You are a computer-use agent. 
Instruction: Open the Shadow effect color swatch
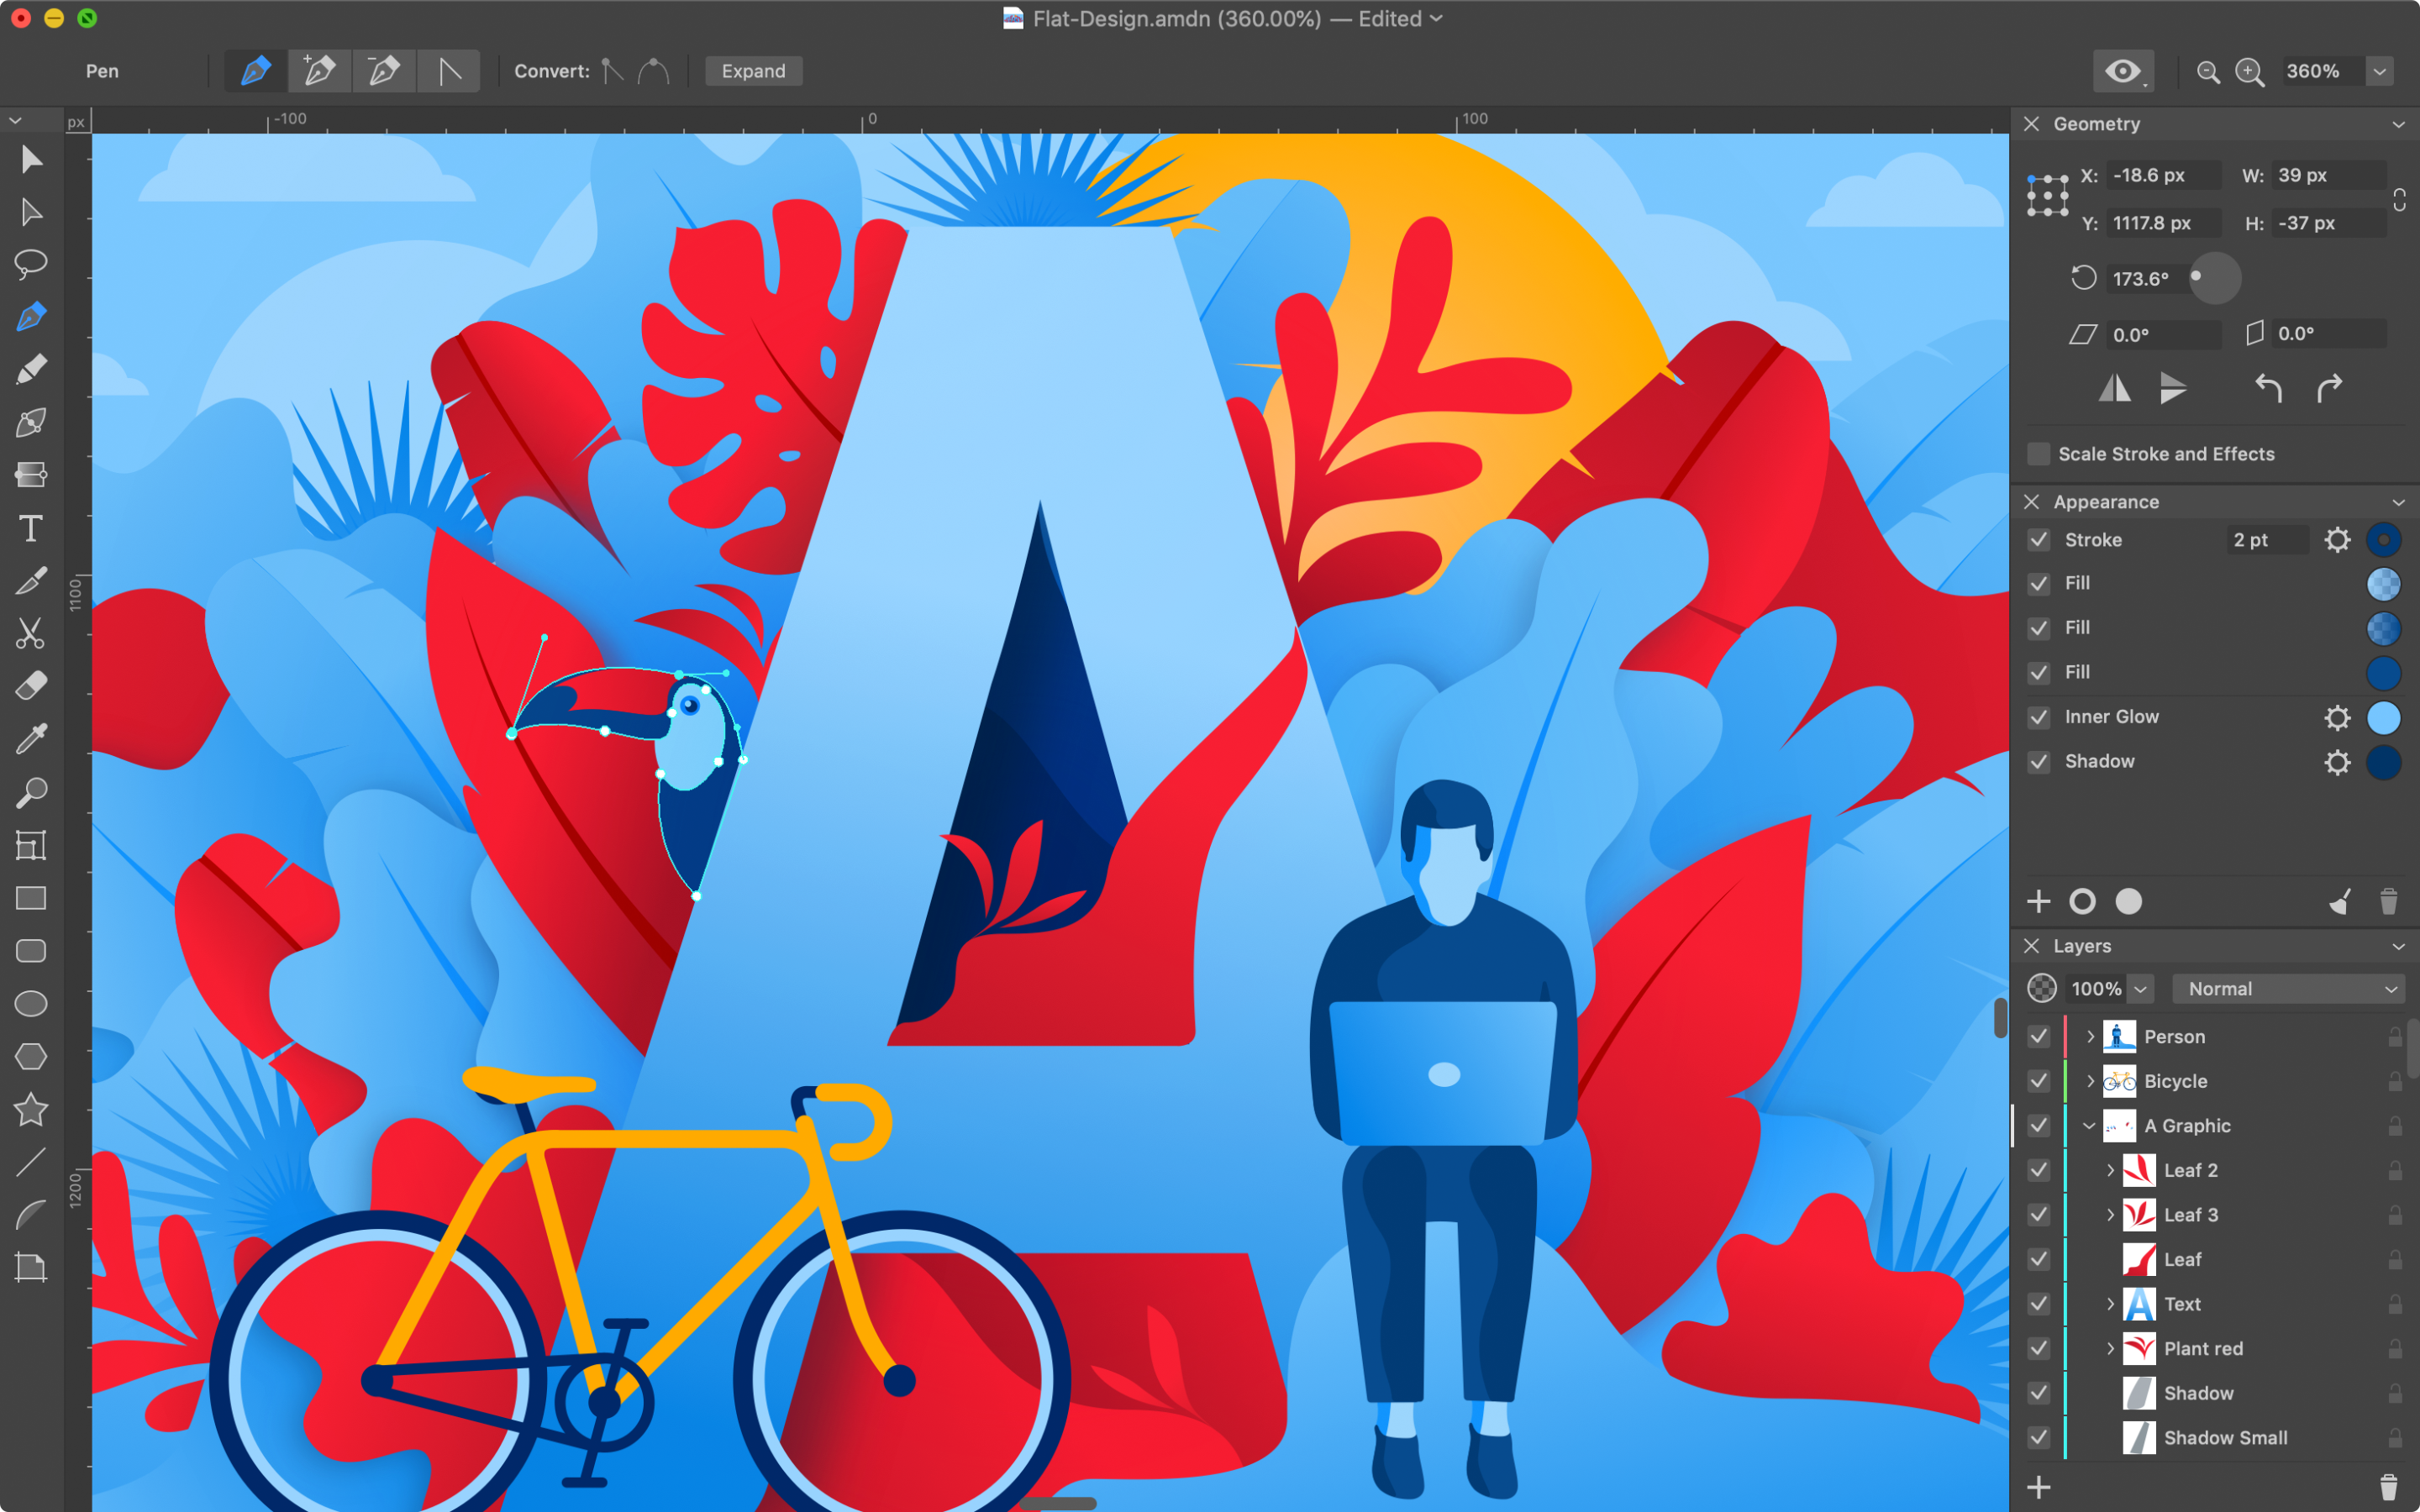[2383, 762]
